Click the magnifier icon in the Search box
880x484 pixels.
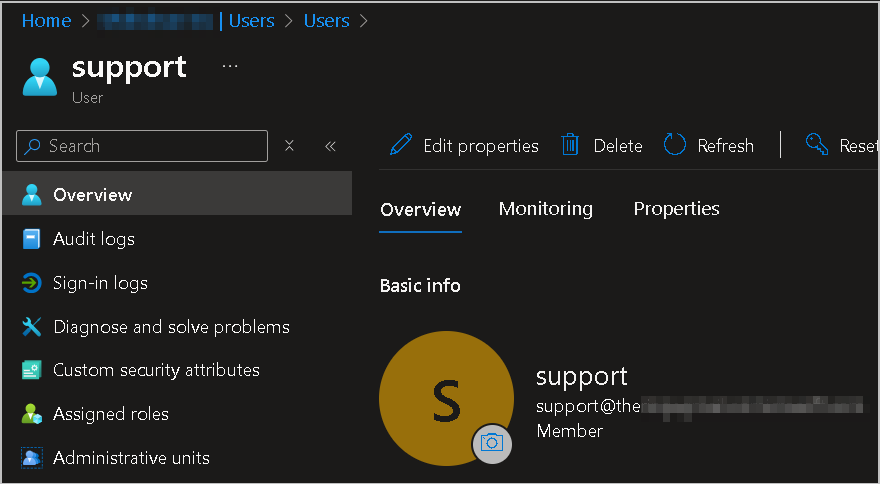point(33,146)
